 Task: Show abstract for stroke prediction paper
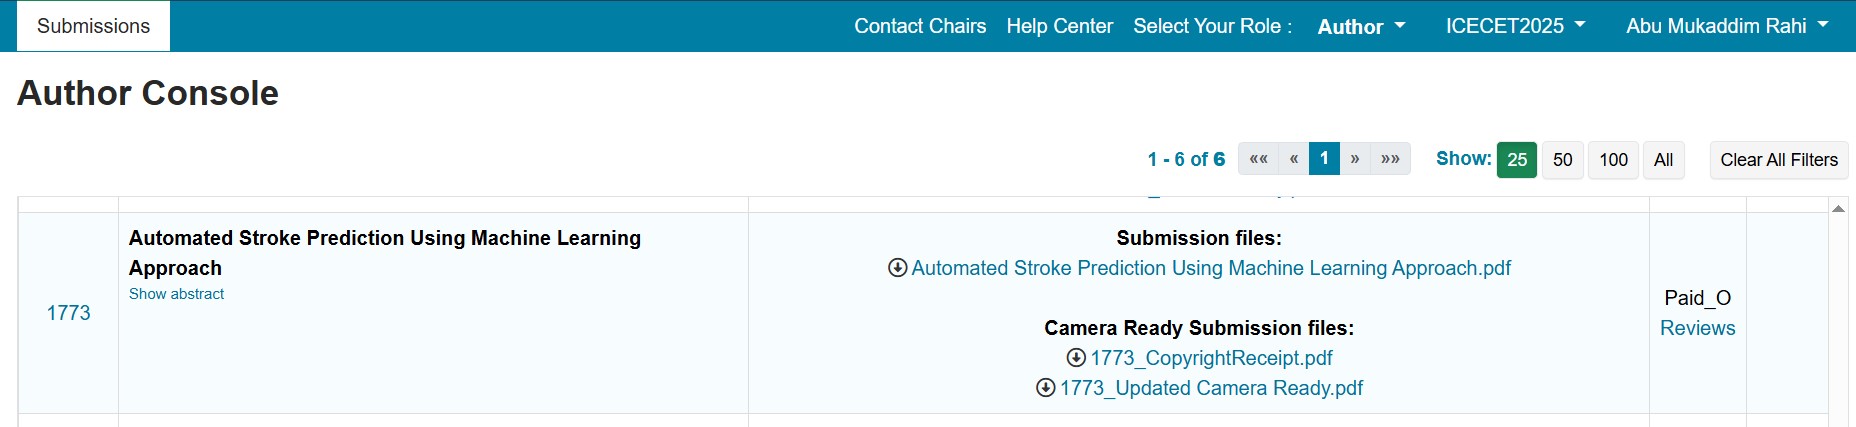coord(176,294)
